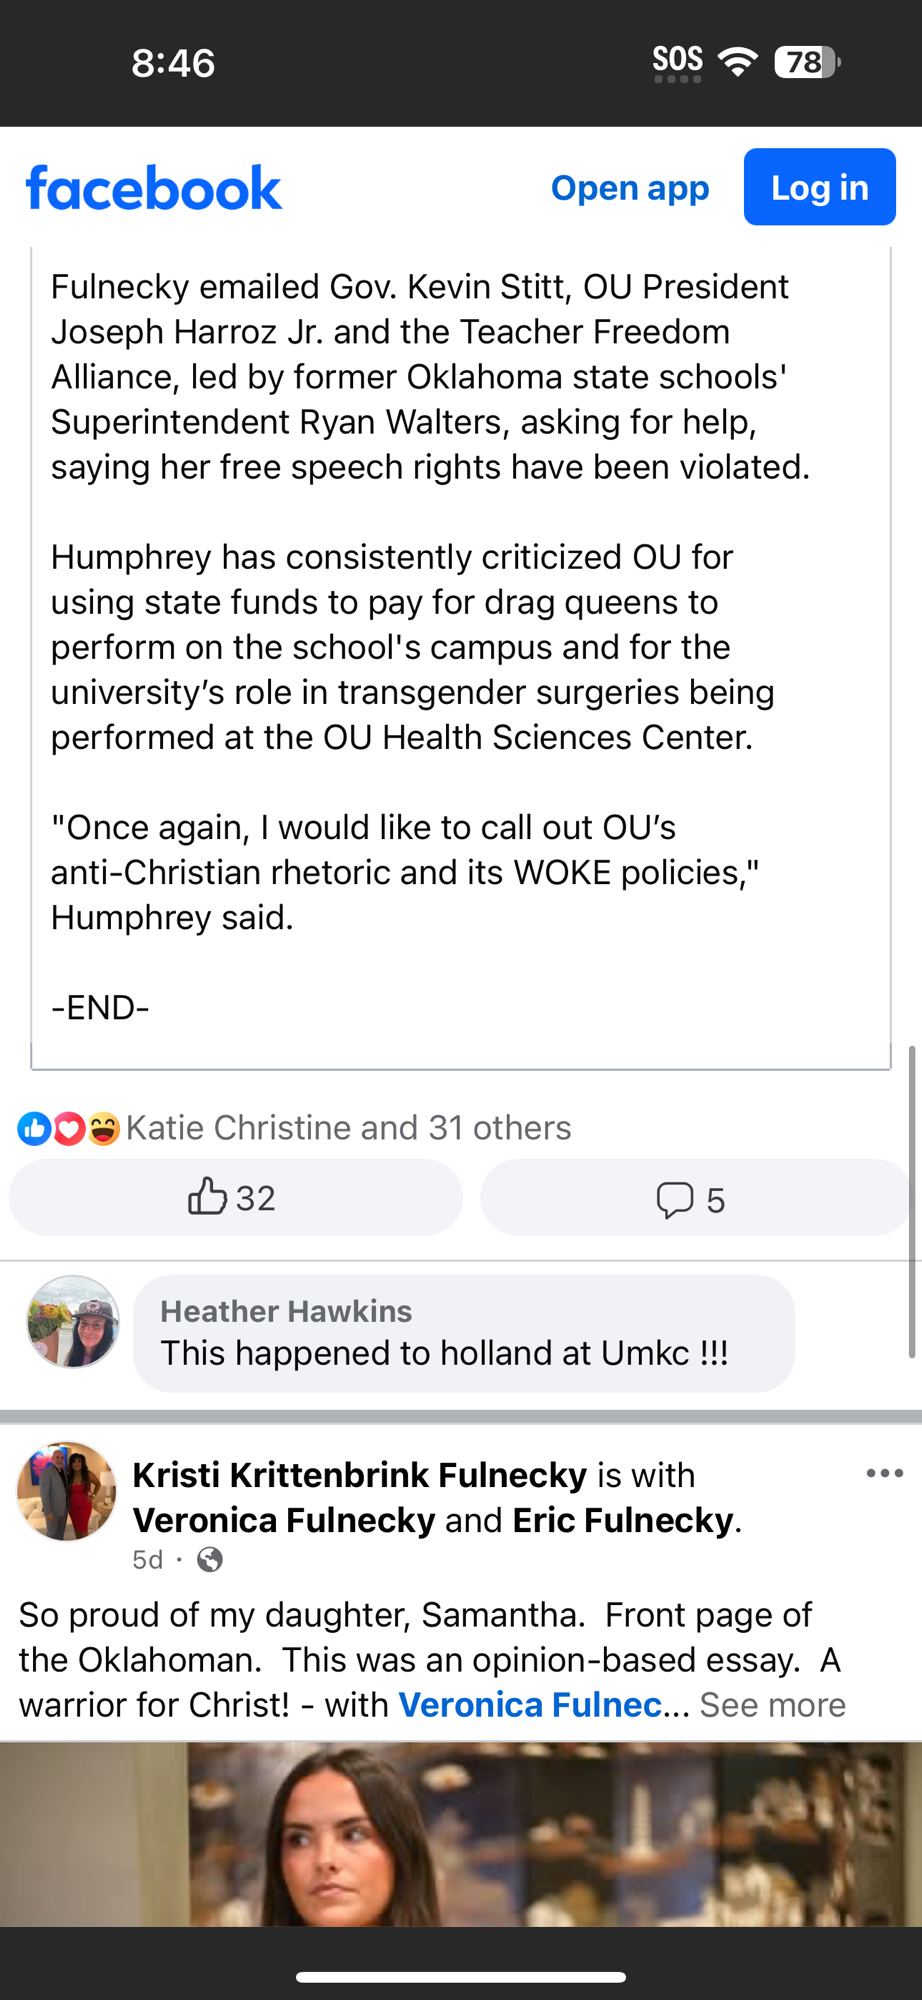Click the blue like reaction emoji
Viewport: 922px width, 2000px height.
tap(34, 1129)
